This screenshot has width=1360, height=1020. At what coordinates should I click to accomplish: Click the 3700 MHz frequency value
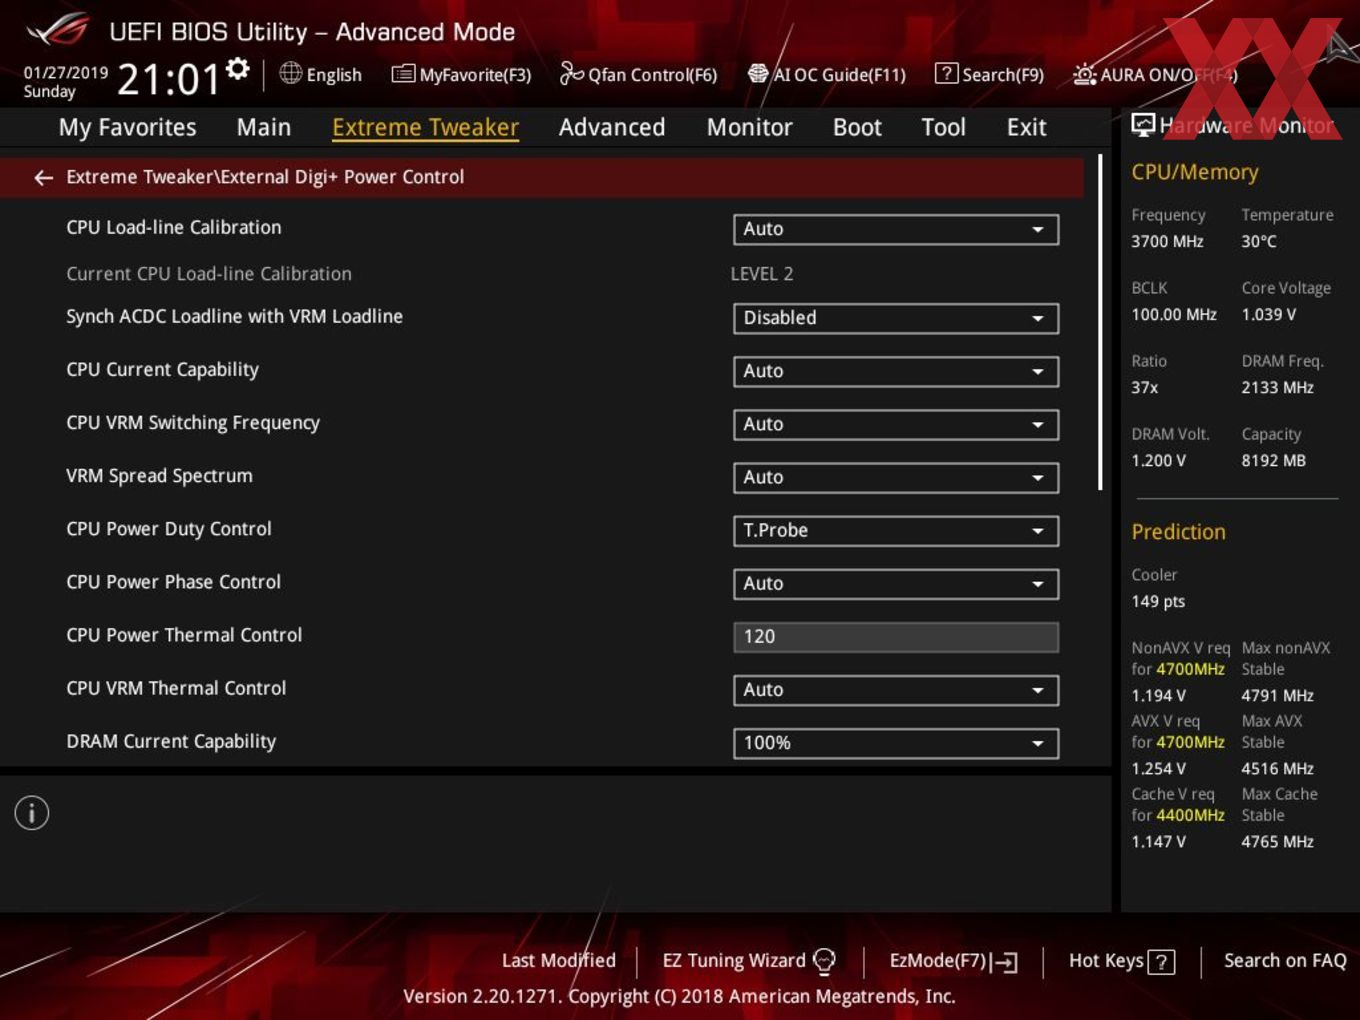(1167, 241)
